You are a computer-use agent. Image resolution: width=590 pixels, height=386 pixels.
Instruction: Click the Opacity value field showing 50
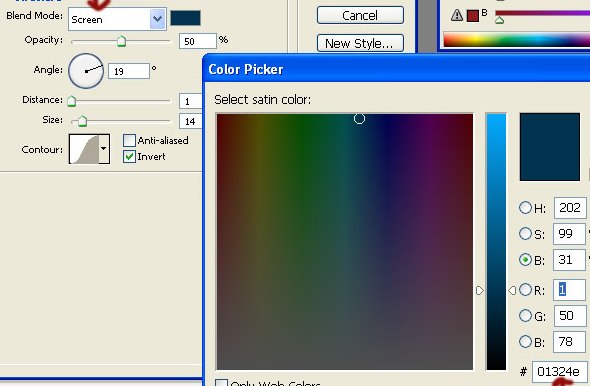[x=198, y=41]
